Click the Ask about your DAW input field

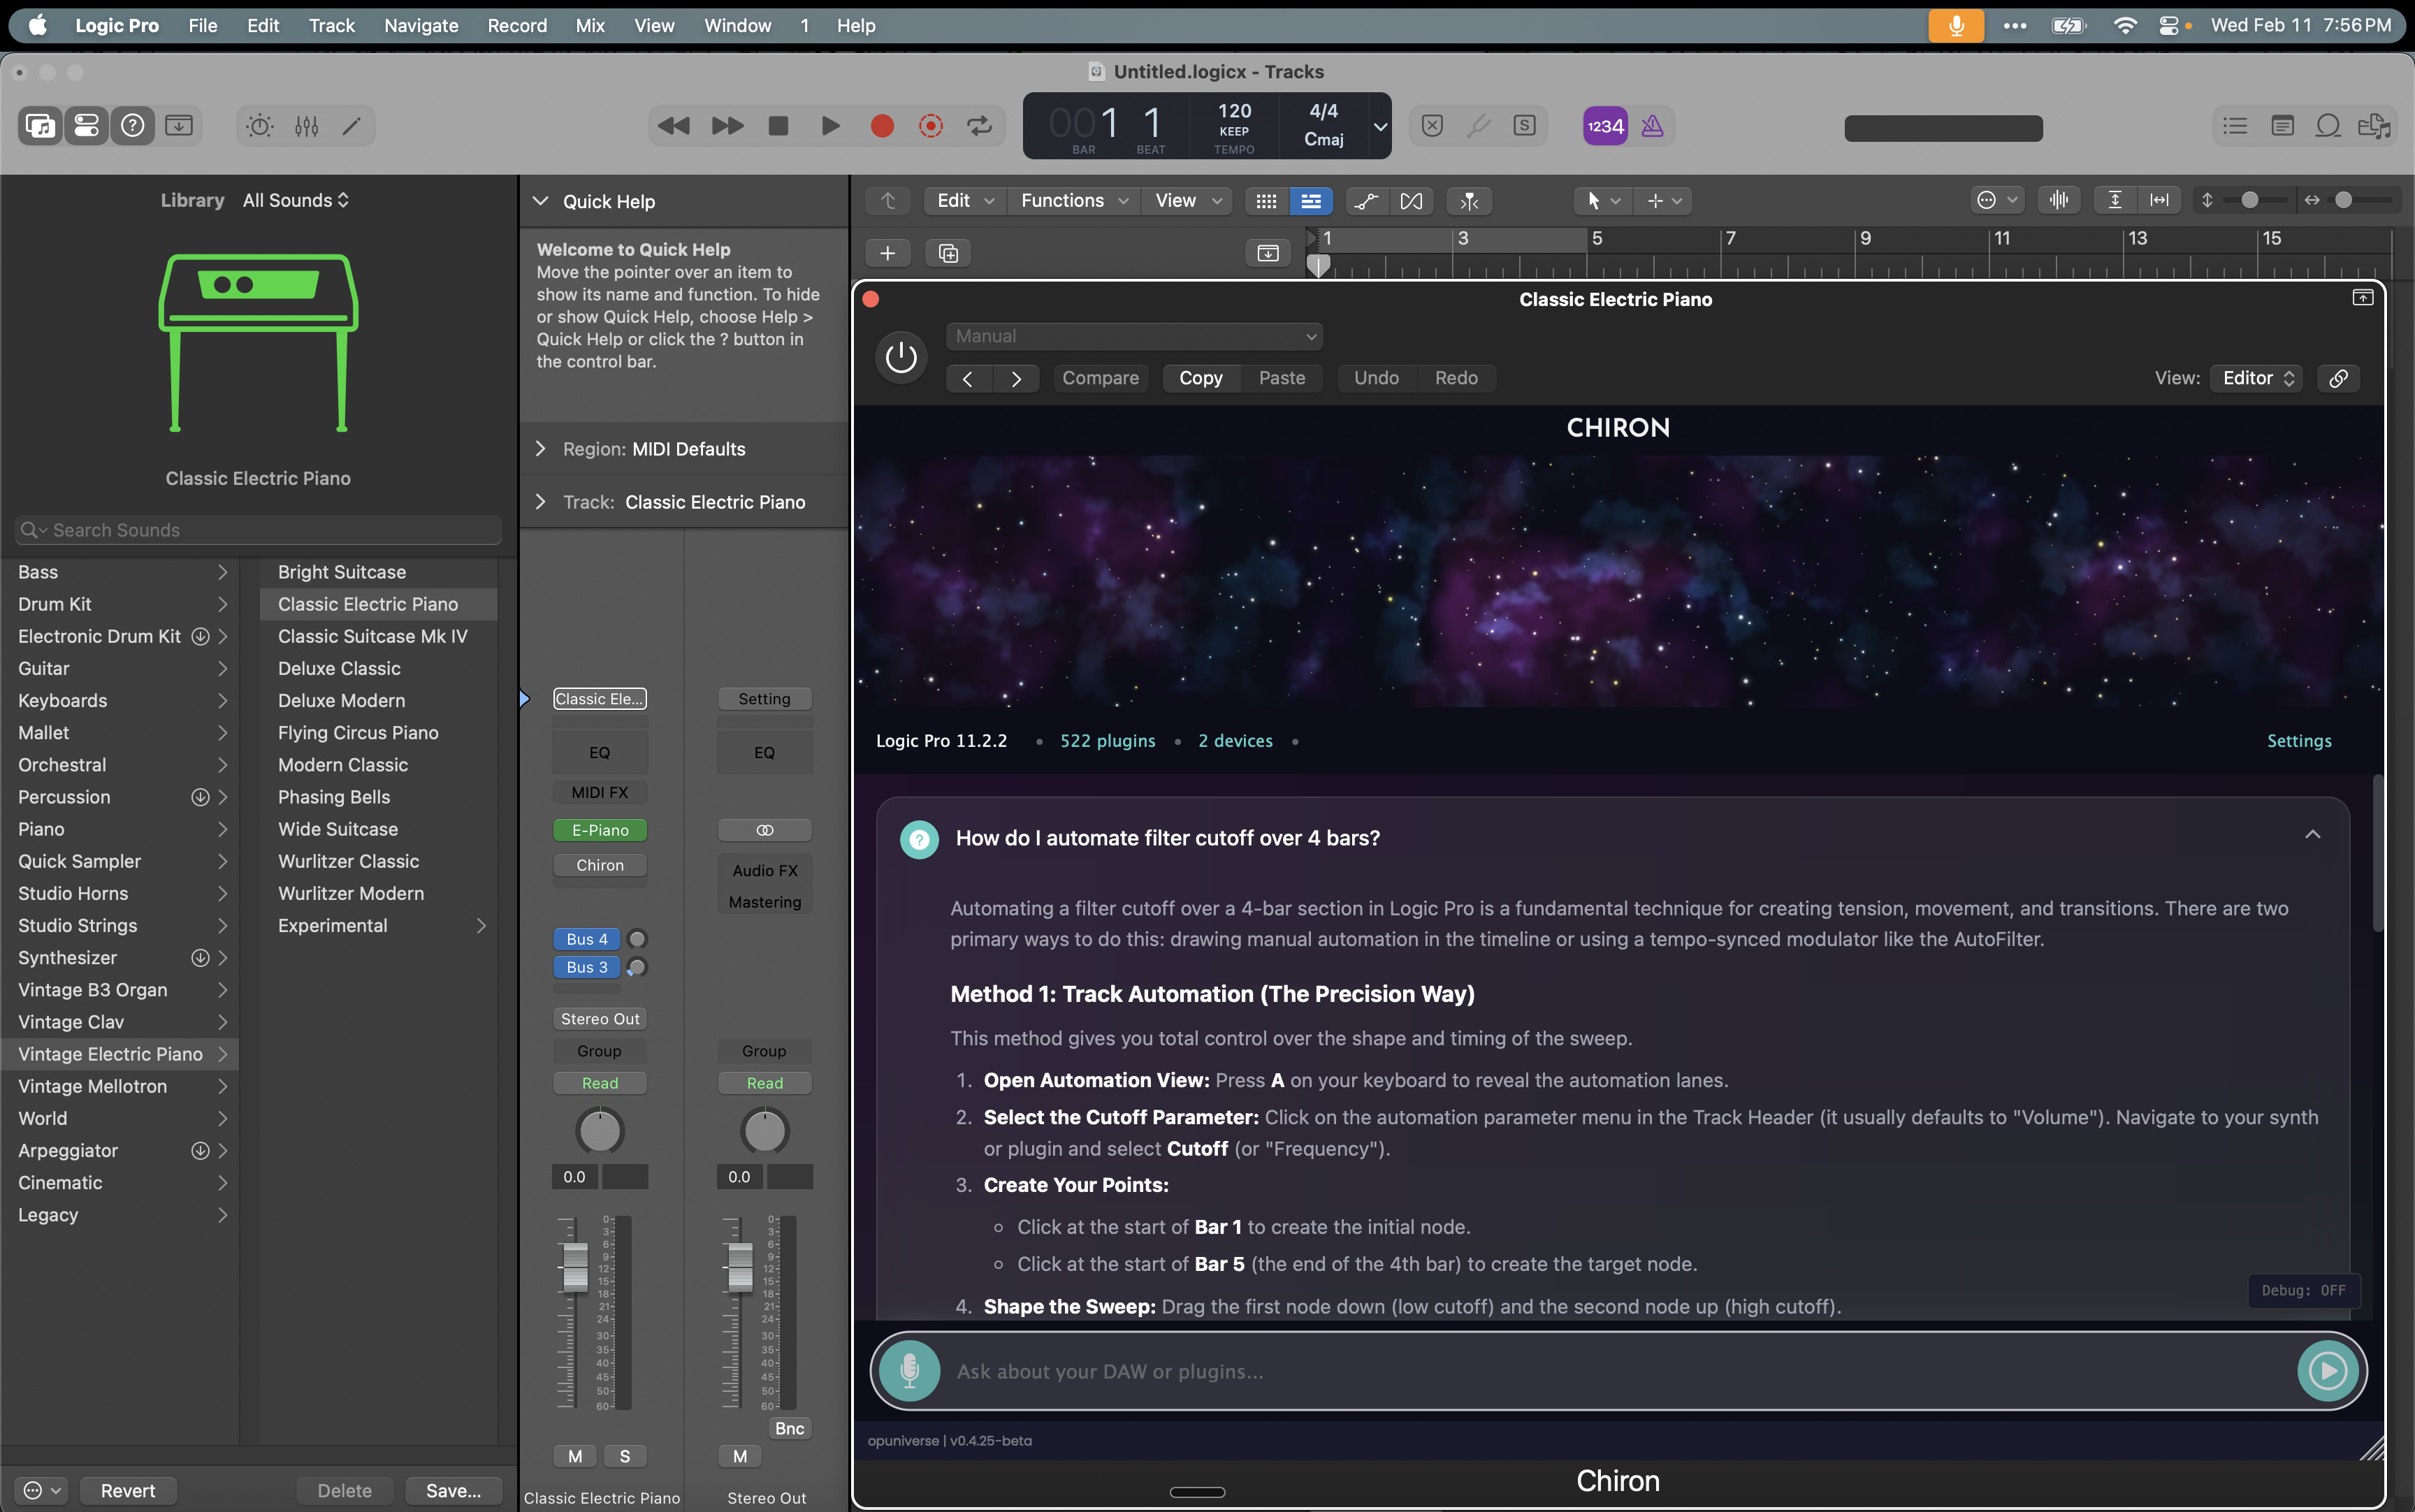pos(1500,1371)
